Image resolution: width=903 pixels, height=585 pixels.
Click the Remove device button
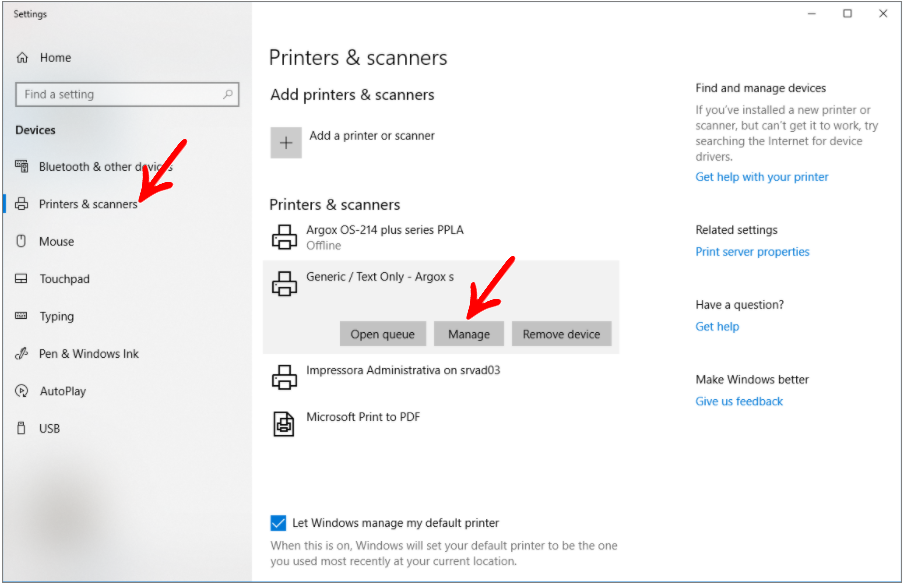pyautogui.click(x=561, y=334)
